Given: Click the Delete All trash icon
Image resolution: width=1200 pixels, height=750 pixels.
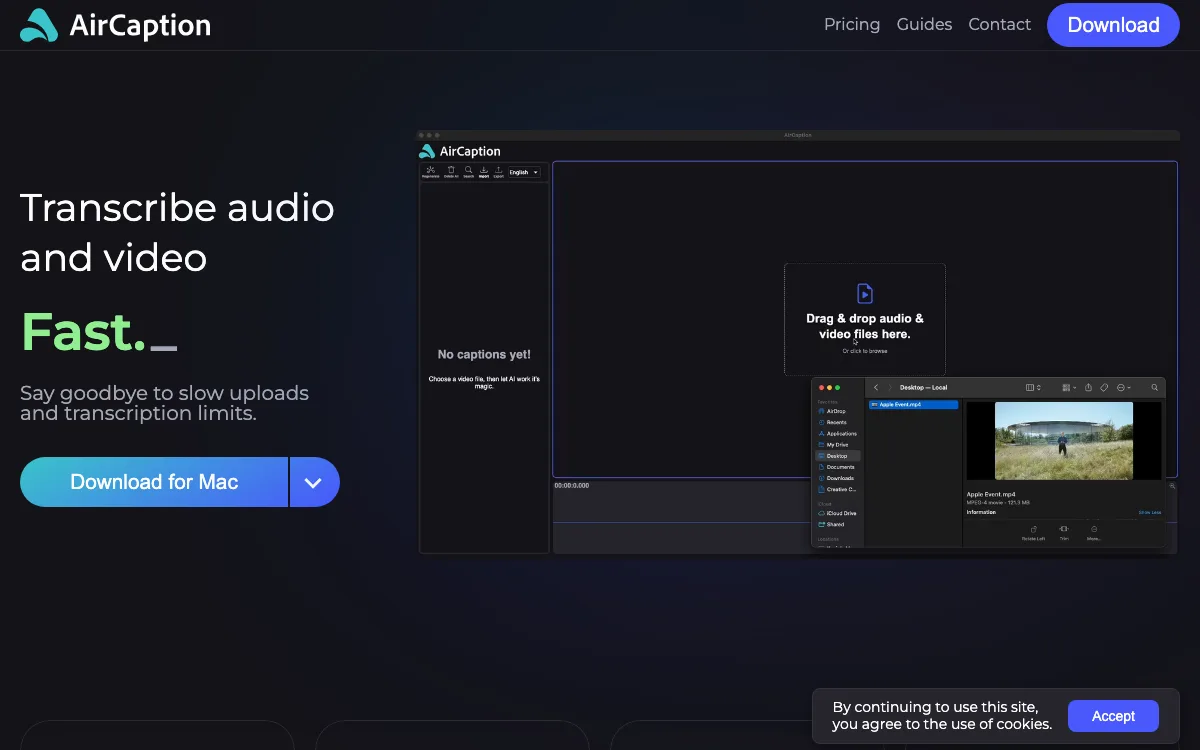Looking at the screenshot, I should [451, 172].
